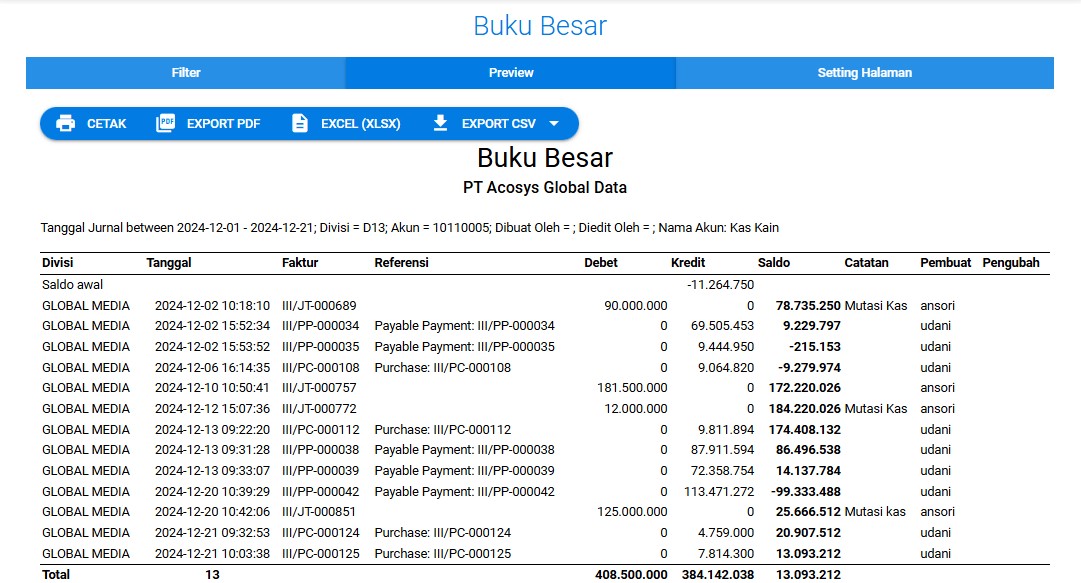The width and height of the screenshot is (1081, 583).
Task: Select invoice III/JT-000689 in the table
Action: coord(319,305)
